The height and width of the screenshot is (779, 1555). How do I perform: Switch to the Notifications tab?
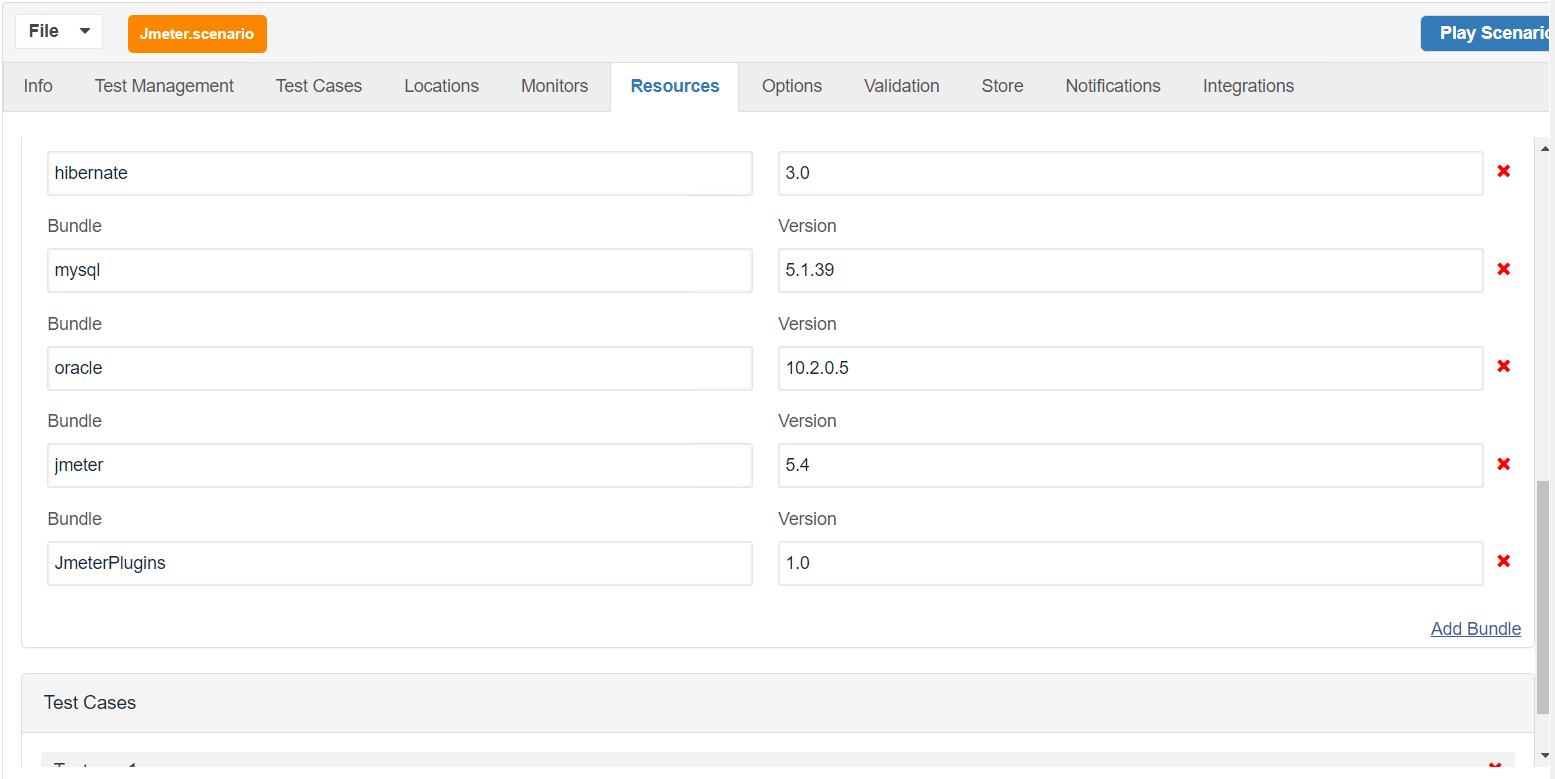pyautogui.click(x=1113, y=86)
